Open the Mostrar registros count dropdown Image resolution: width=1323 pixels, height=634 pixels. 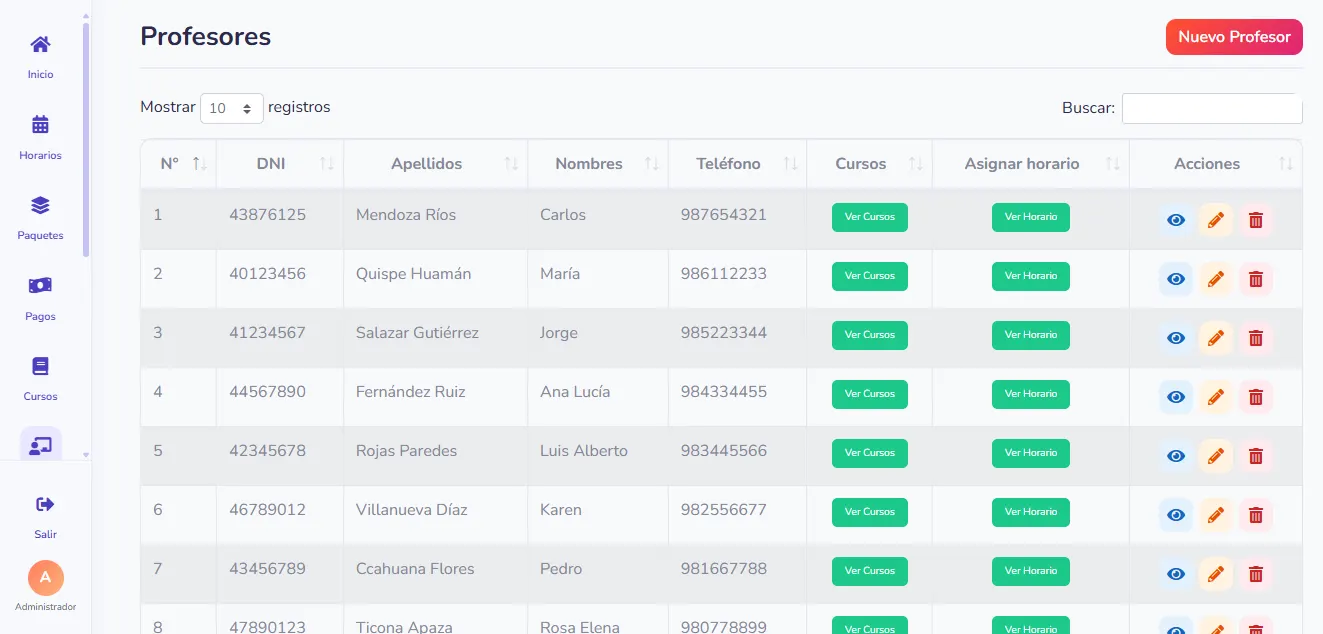(x=232, y=108)
